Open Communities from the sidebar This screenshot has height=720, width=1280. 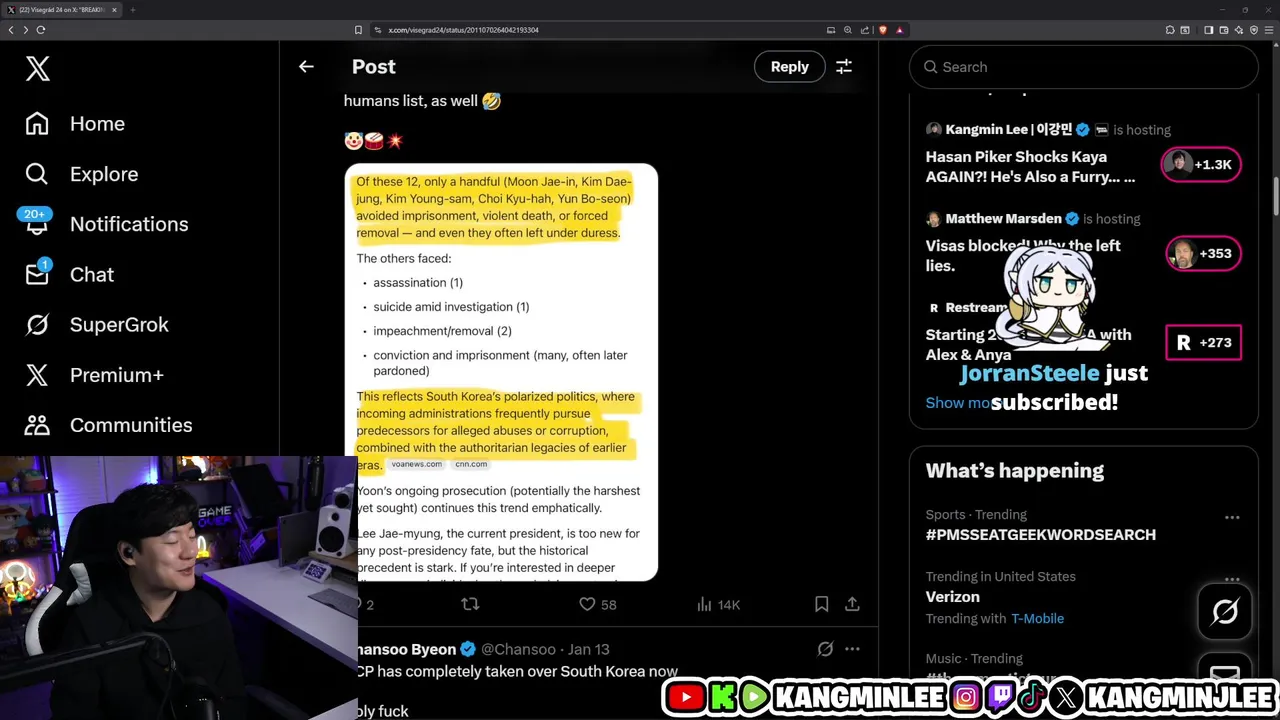coord(108,425)
